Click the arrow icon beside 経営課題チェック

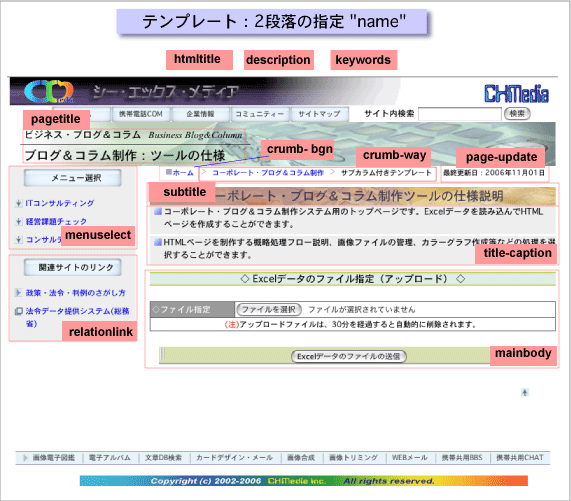(x=19, y=221)
